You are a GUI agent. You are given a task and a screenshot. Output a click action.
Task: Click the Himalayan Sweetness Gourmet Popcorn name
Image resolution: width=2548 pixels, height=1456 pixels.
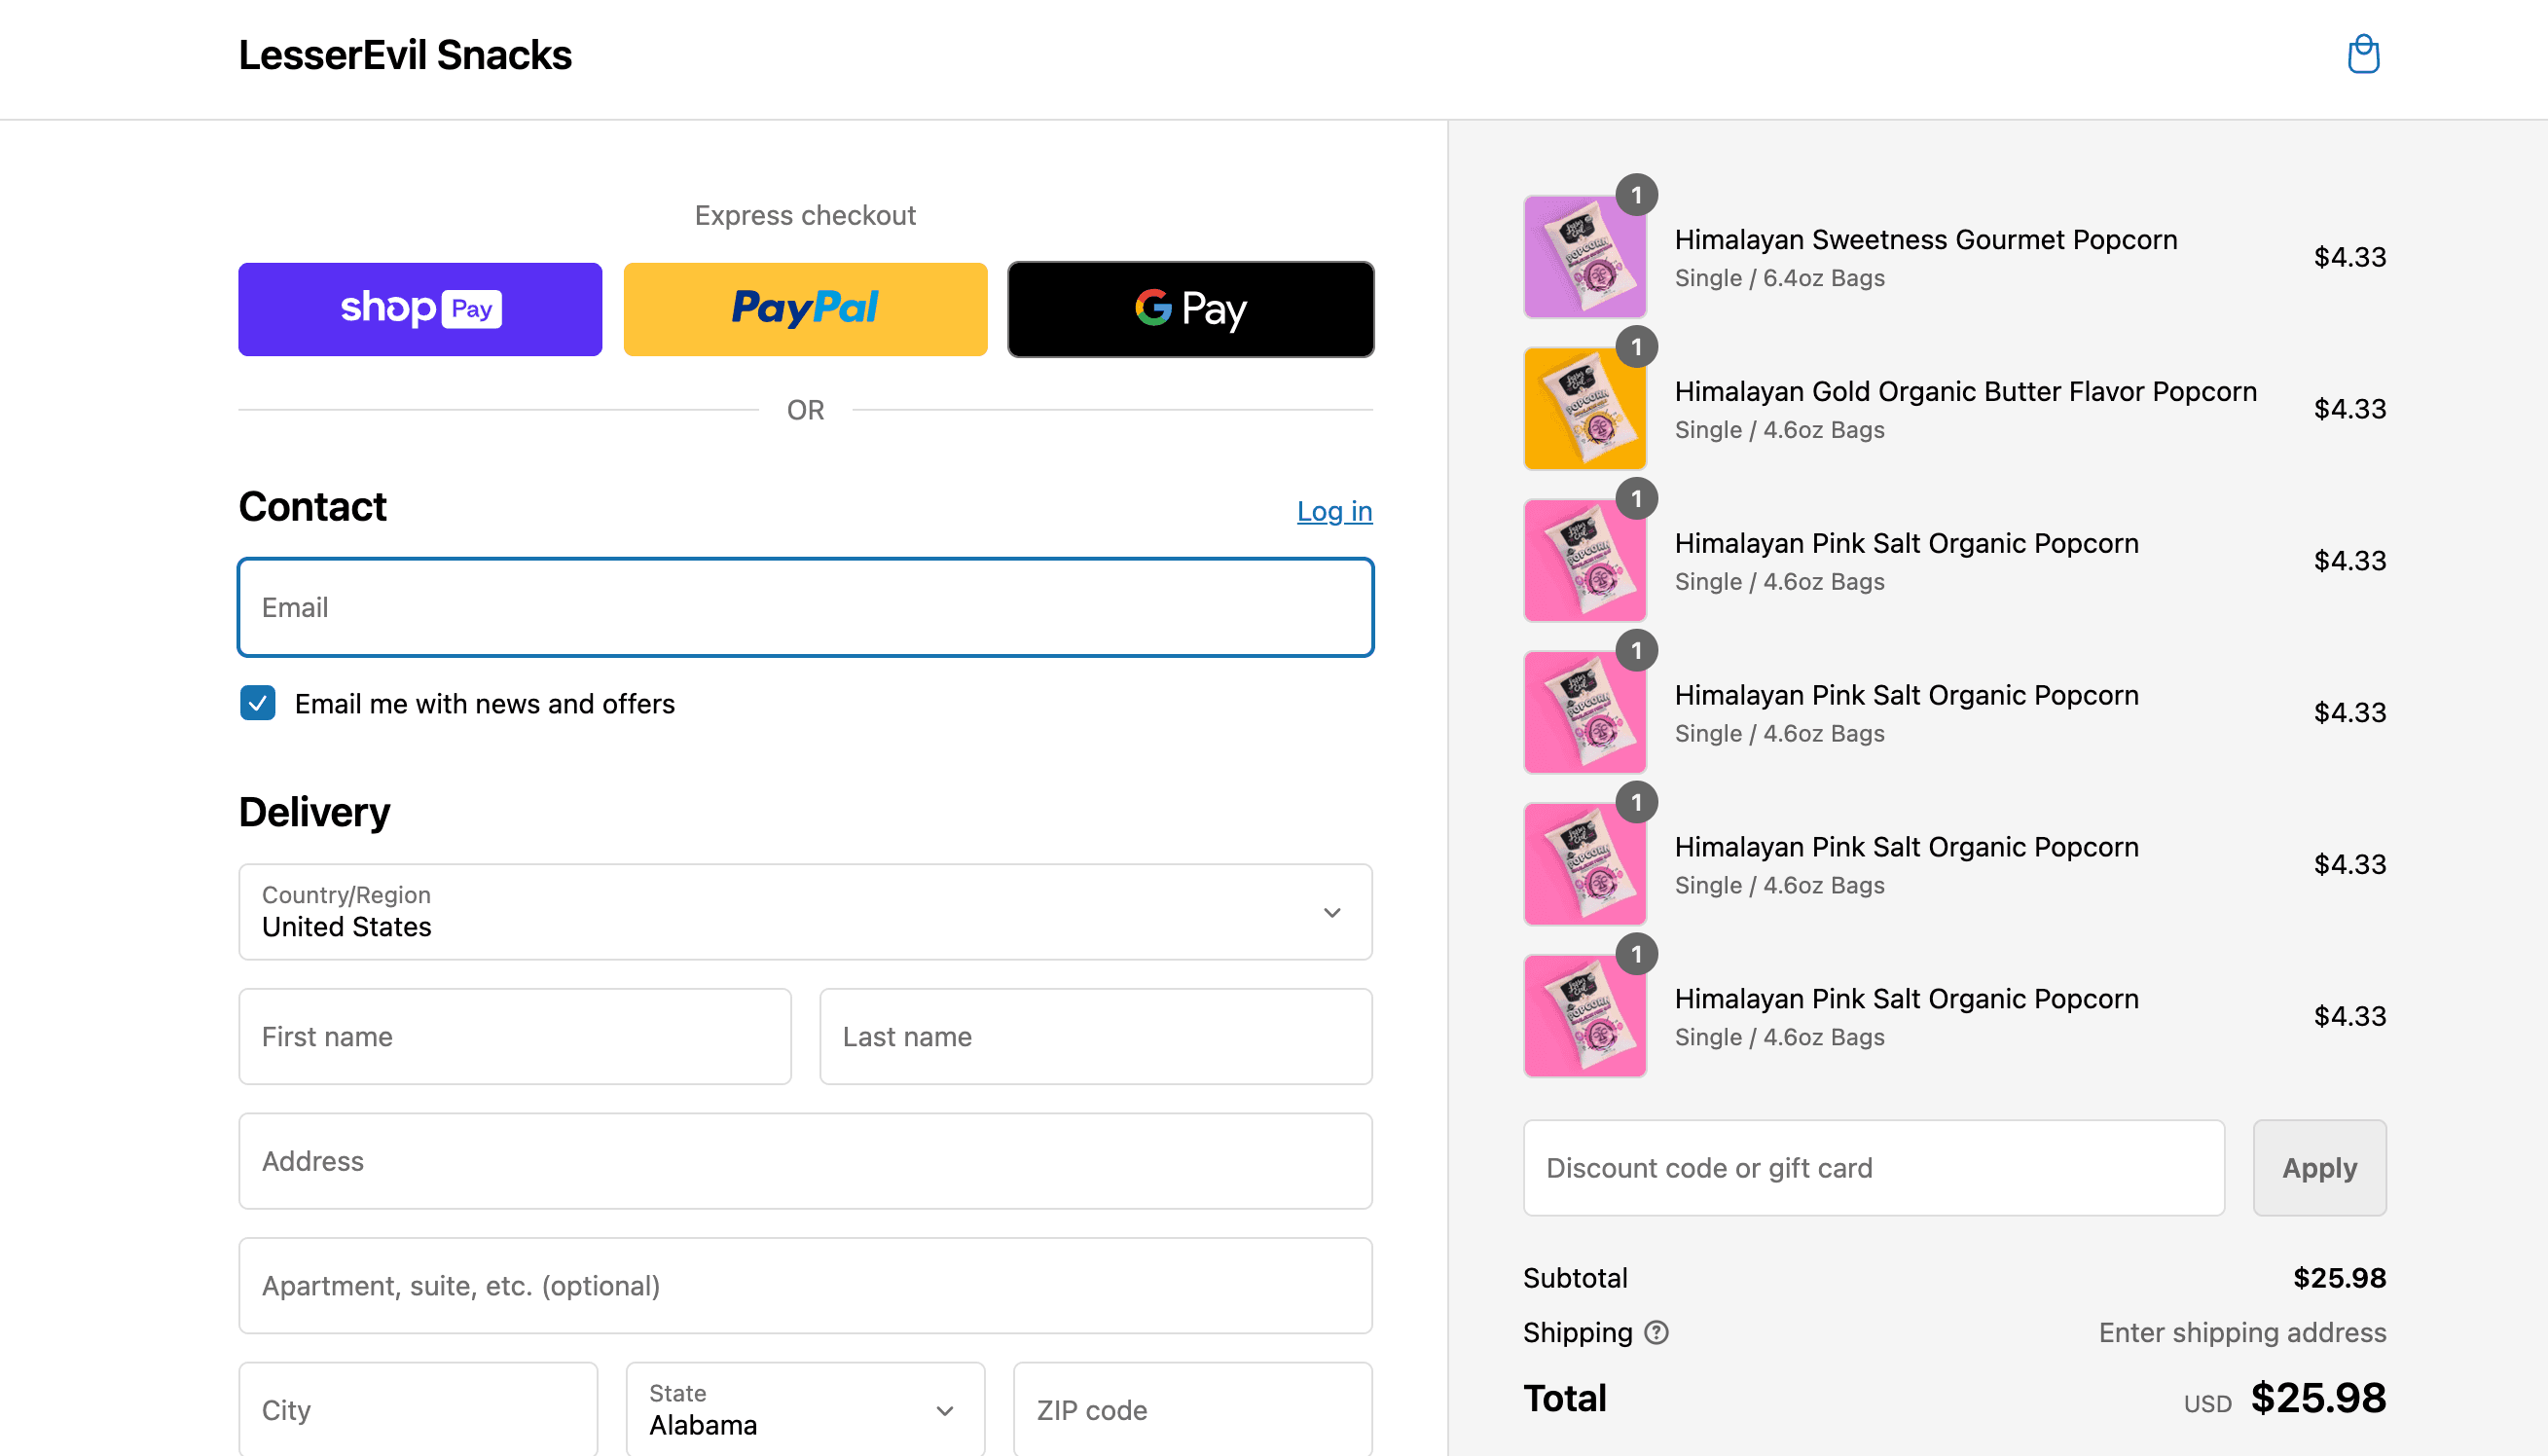click(x=1925, y=240)
